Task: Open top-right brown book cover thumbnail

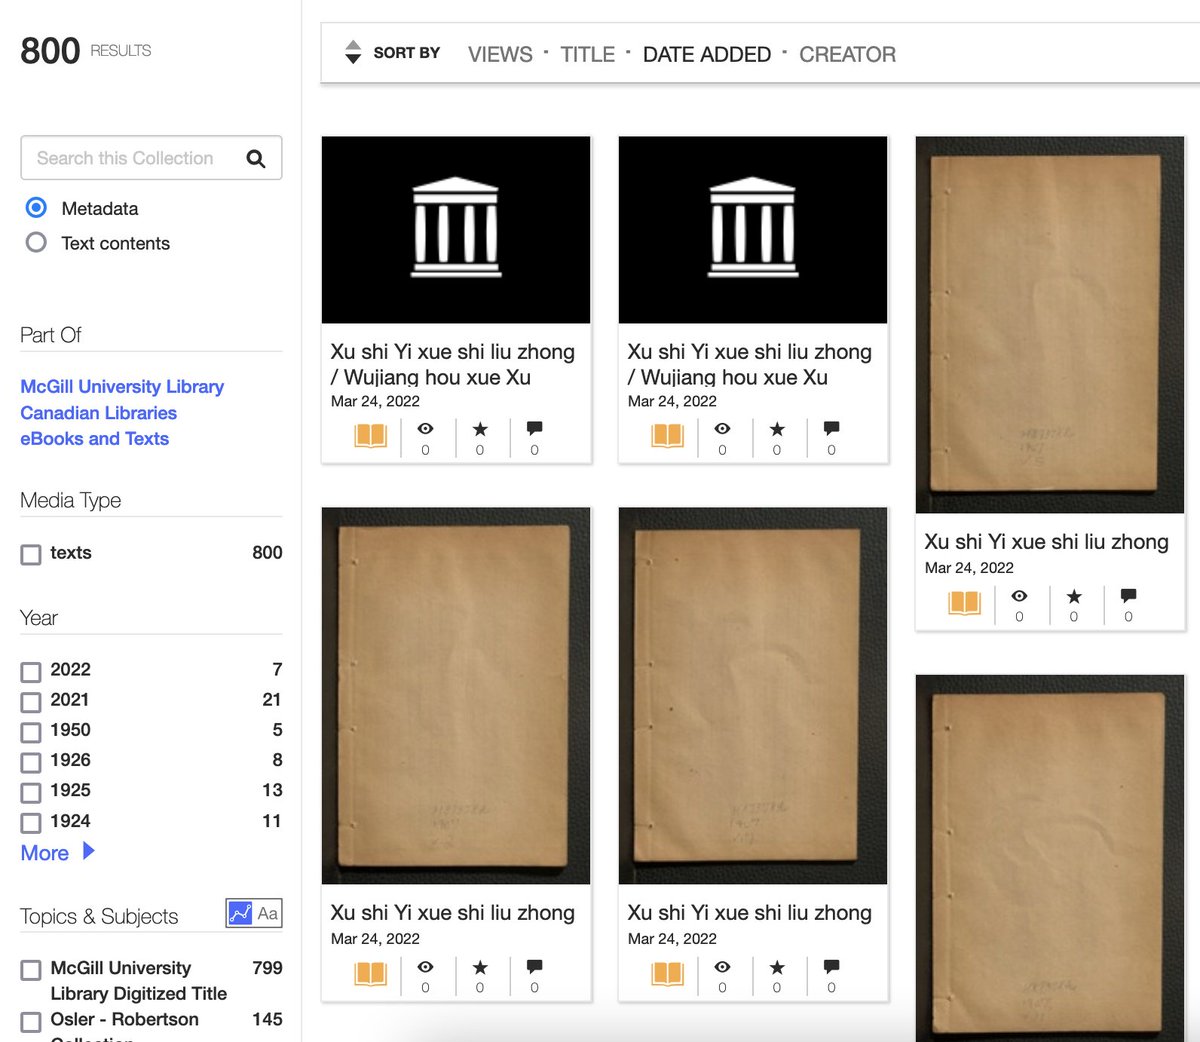Action: [1050, 325]
